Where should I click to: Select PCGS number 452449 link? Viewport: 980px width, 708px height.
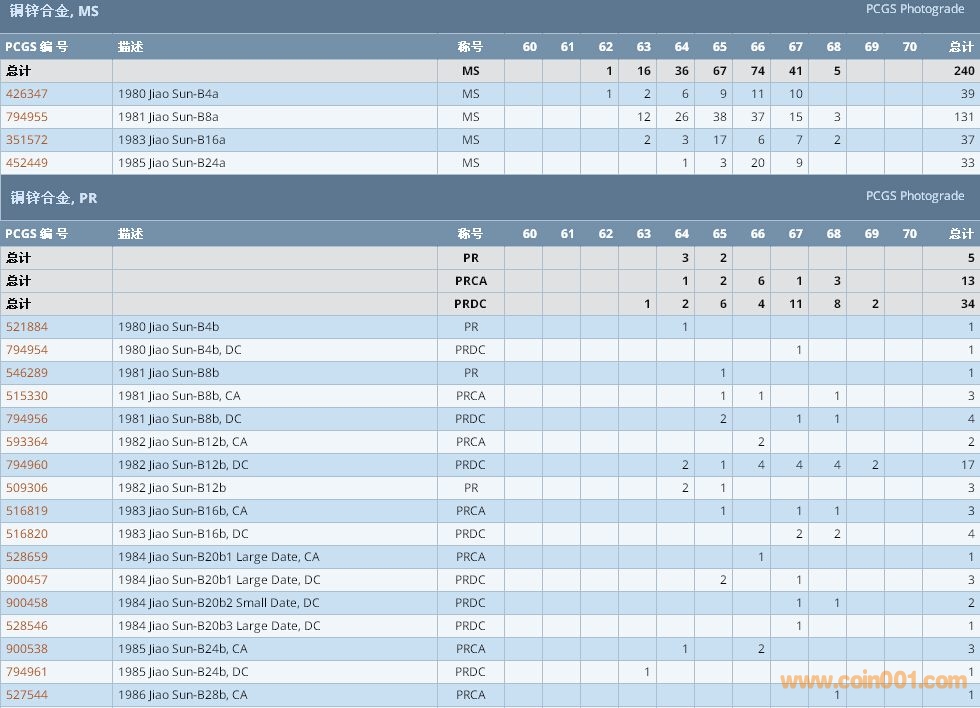[27, 163]
